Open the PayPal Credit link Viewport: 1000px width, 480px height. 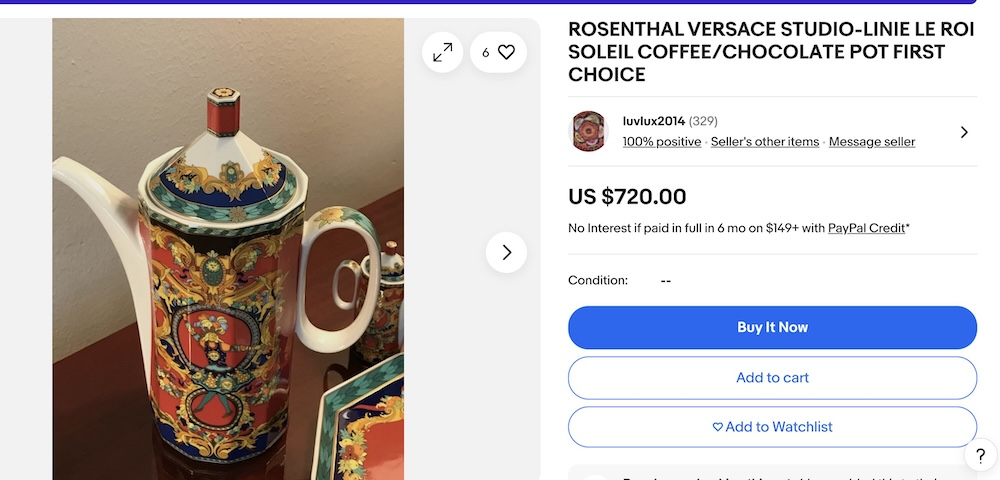[x=866, y=228]
